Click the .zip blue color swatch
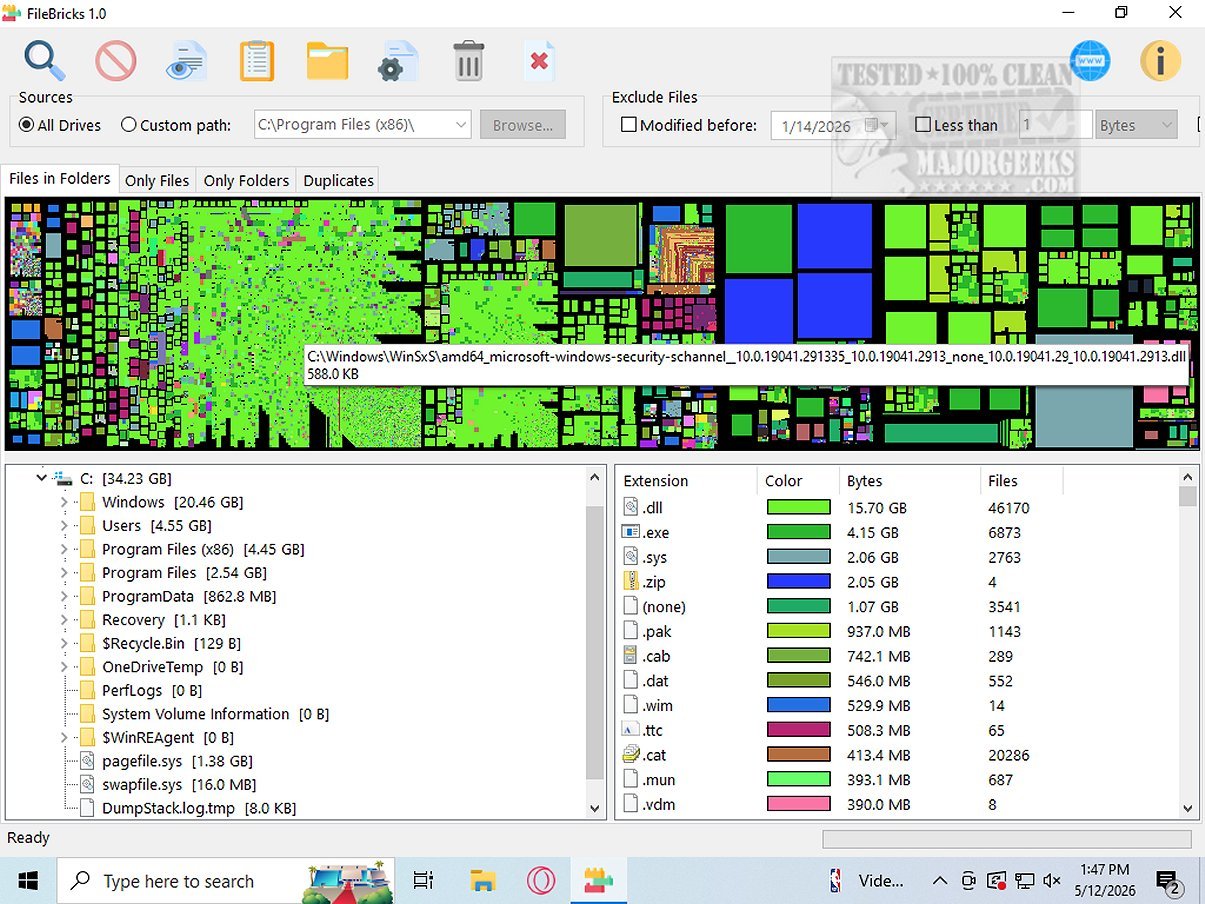 tap(798, 581)
